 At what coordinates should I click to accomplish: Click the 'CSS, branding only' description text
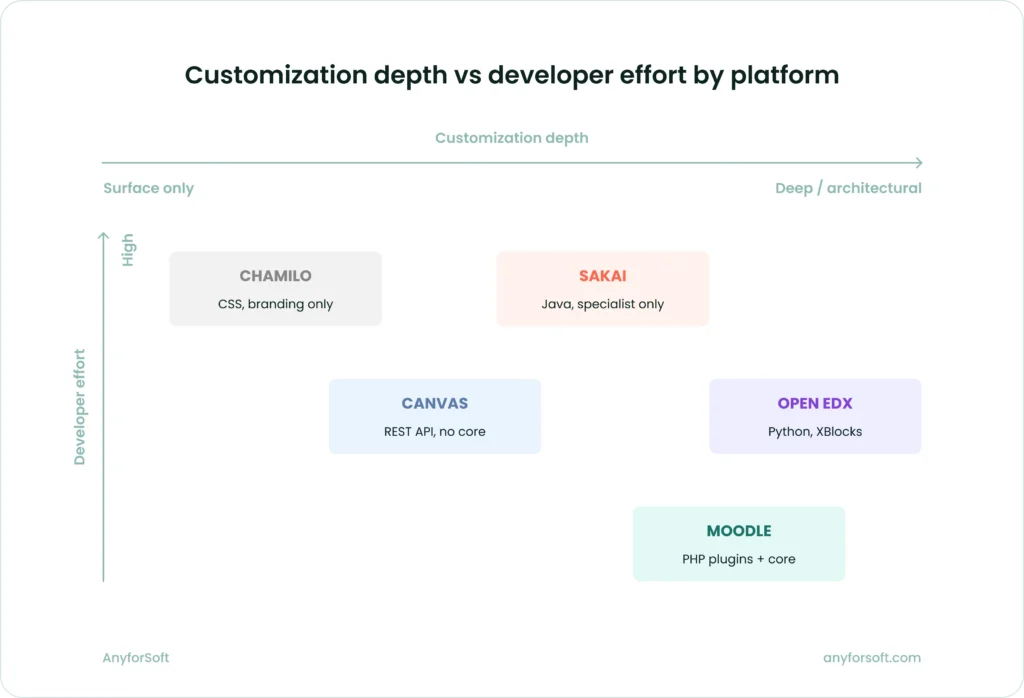tap(275, 304)
